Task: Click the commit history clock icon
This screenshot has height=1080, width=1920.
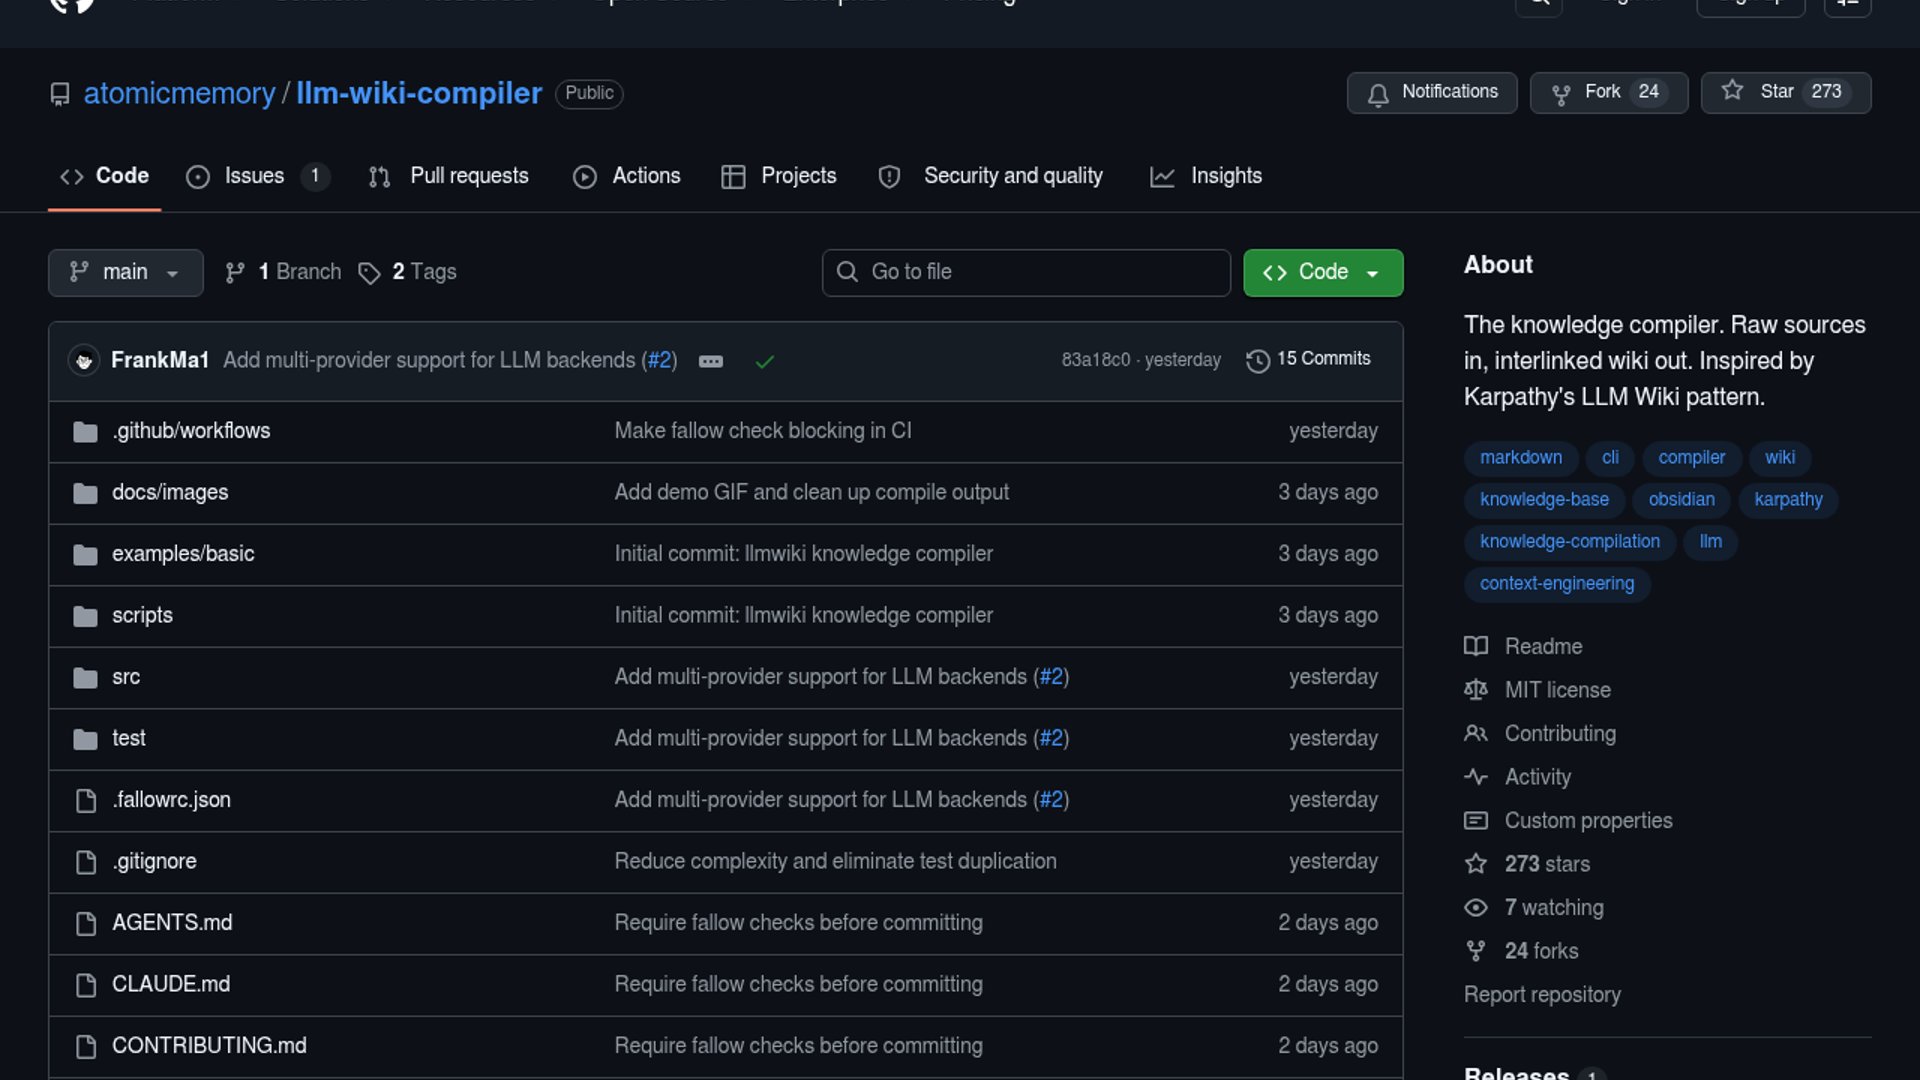Action: point(1257,360)
